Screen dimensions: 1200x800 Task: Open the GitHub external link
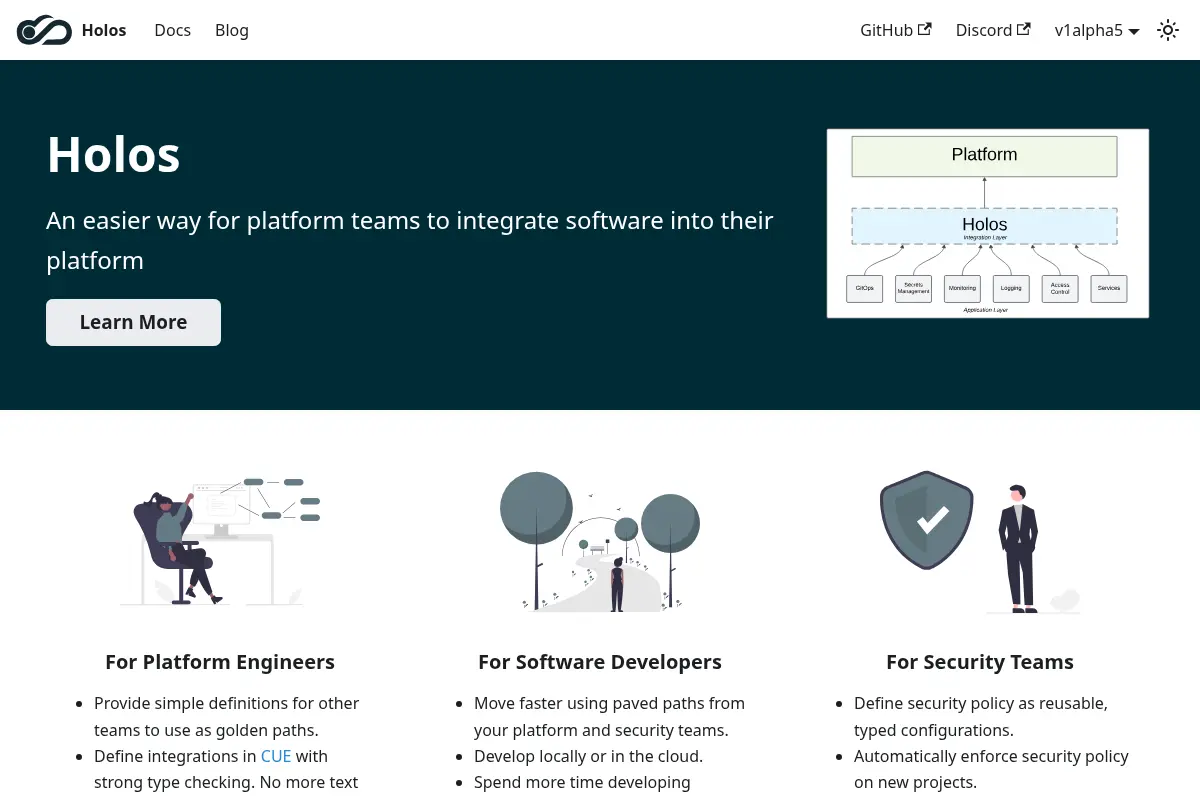[x=896, y=30]
